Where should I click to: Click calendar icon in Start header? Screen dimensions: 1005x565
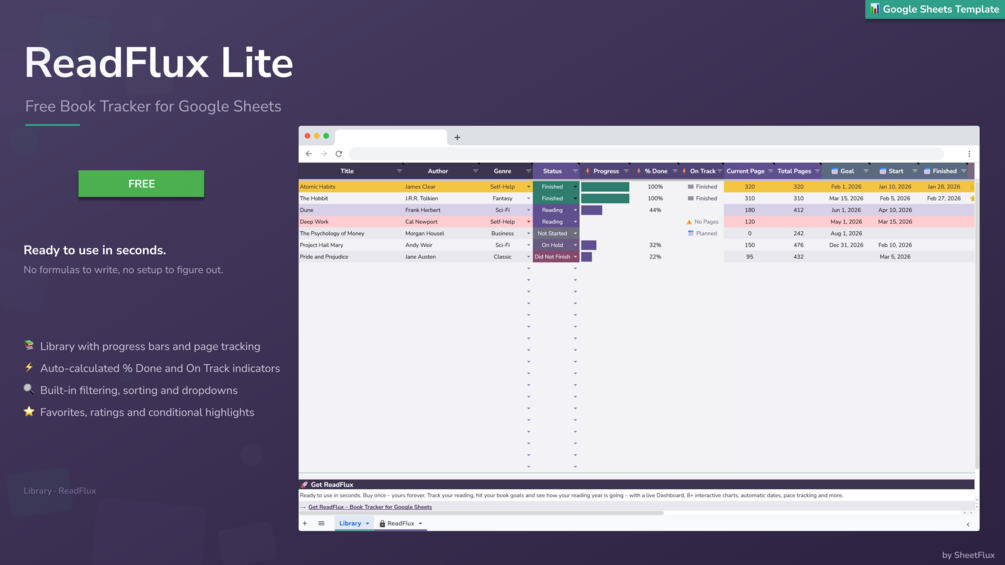tap(883, 171)
